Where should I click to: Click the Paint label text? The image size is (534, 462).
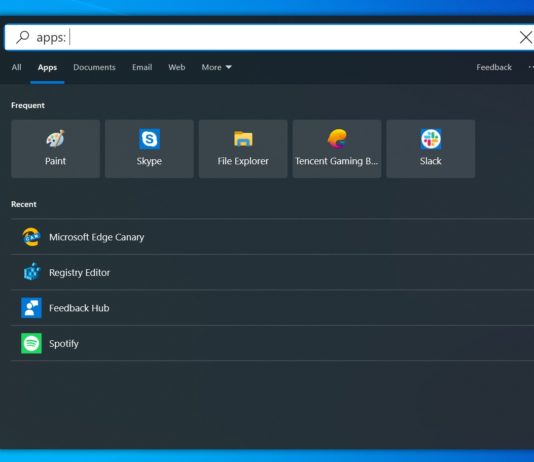pos(56,161)
